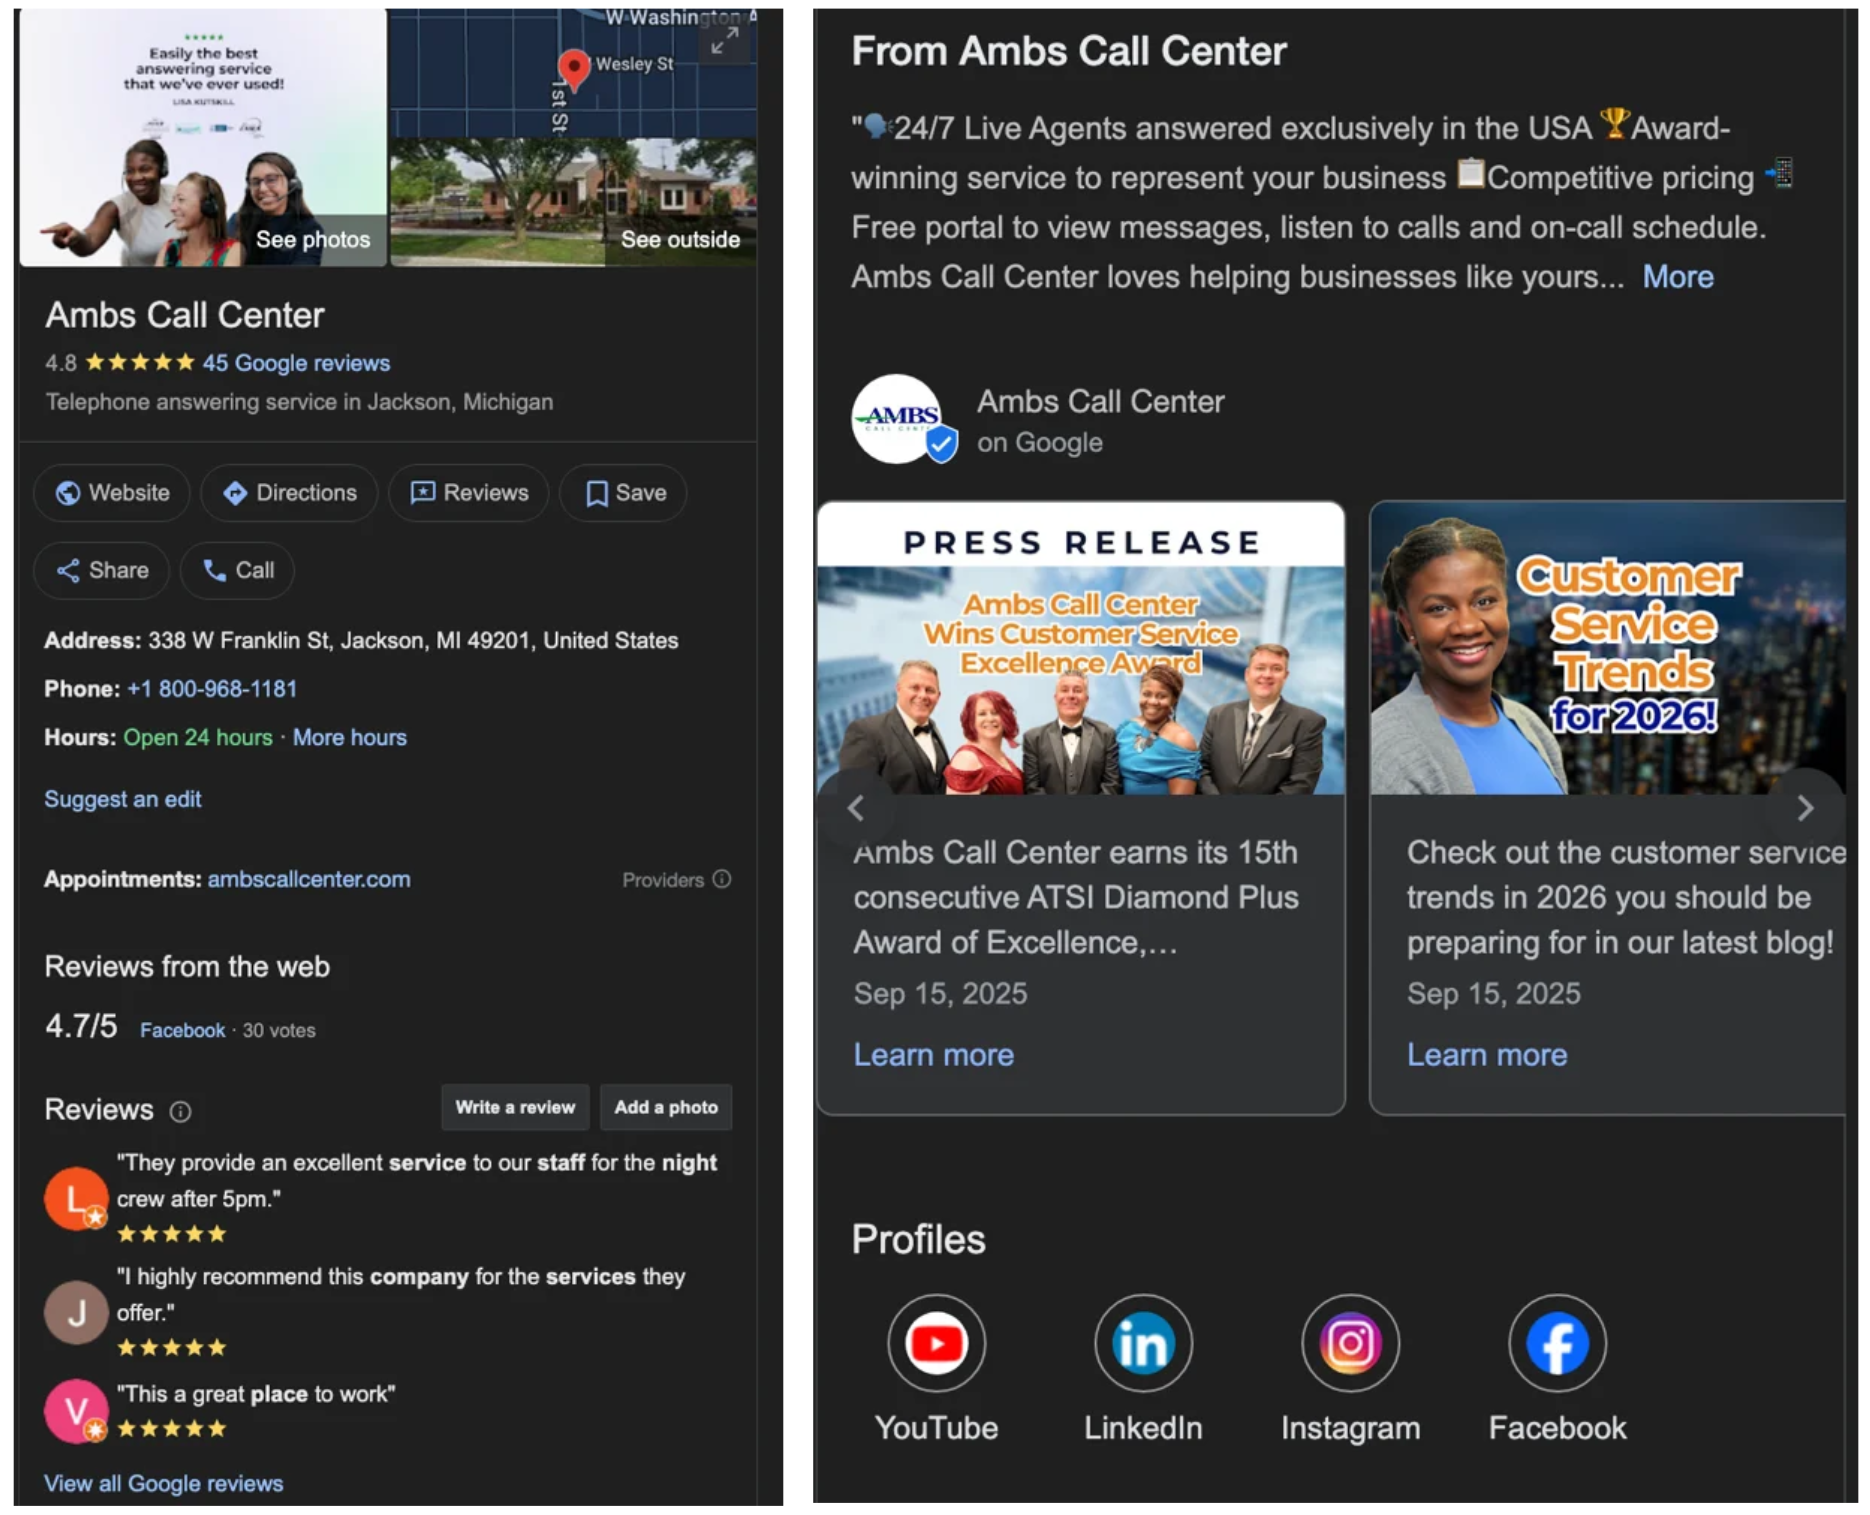
Task: Open the 45 Google reviews link
Action: pos(296,363)
